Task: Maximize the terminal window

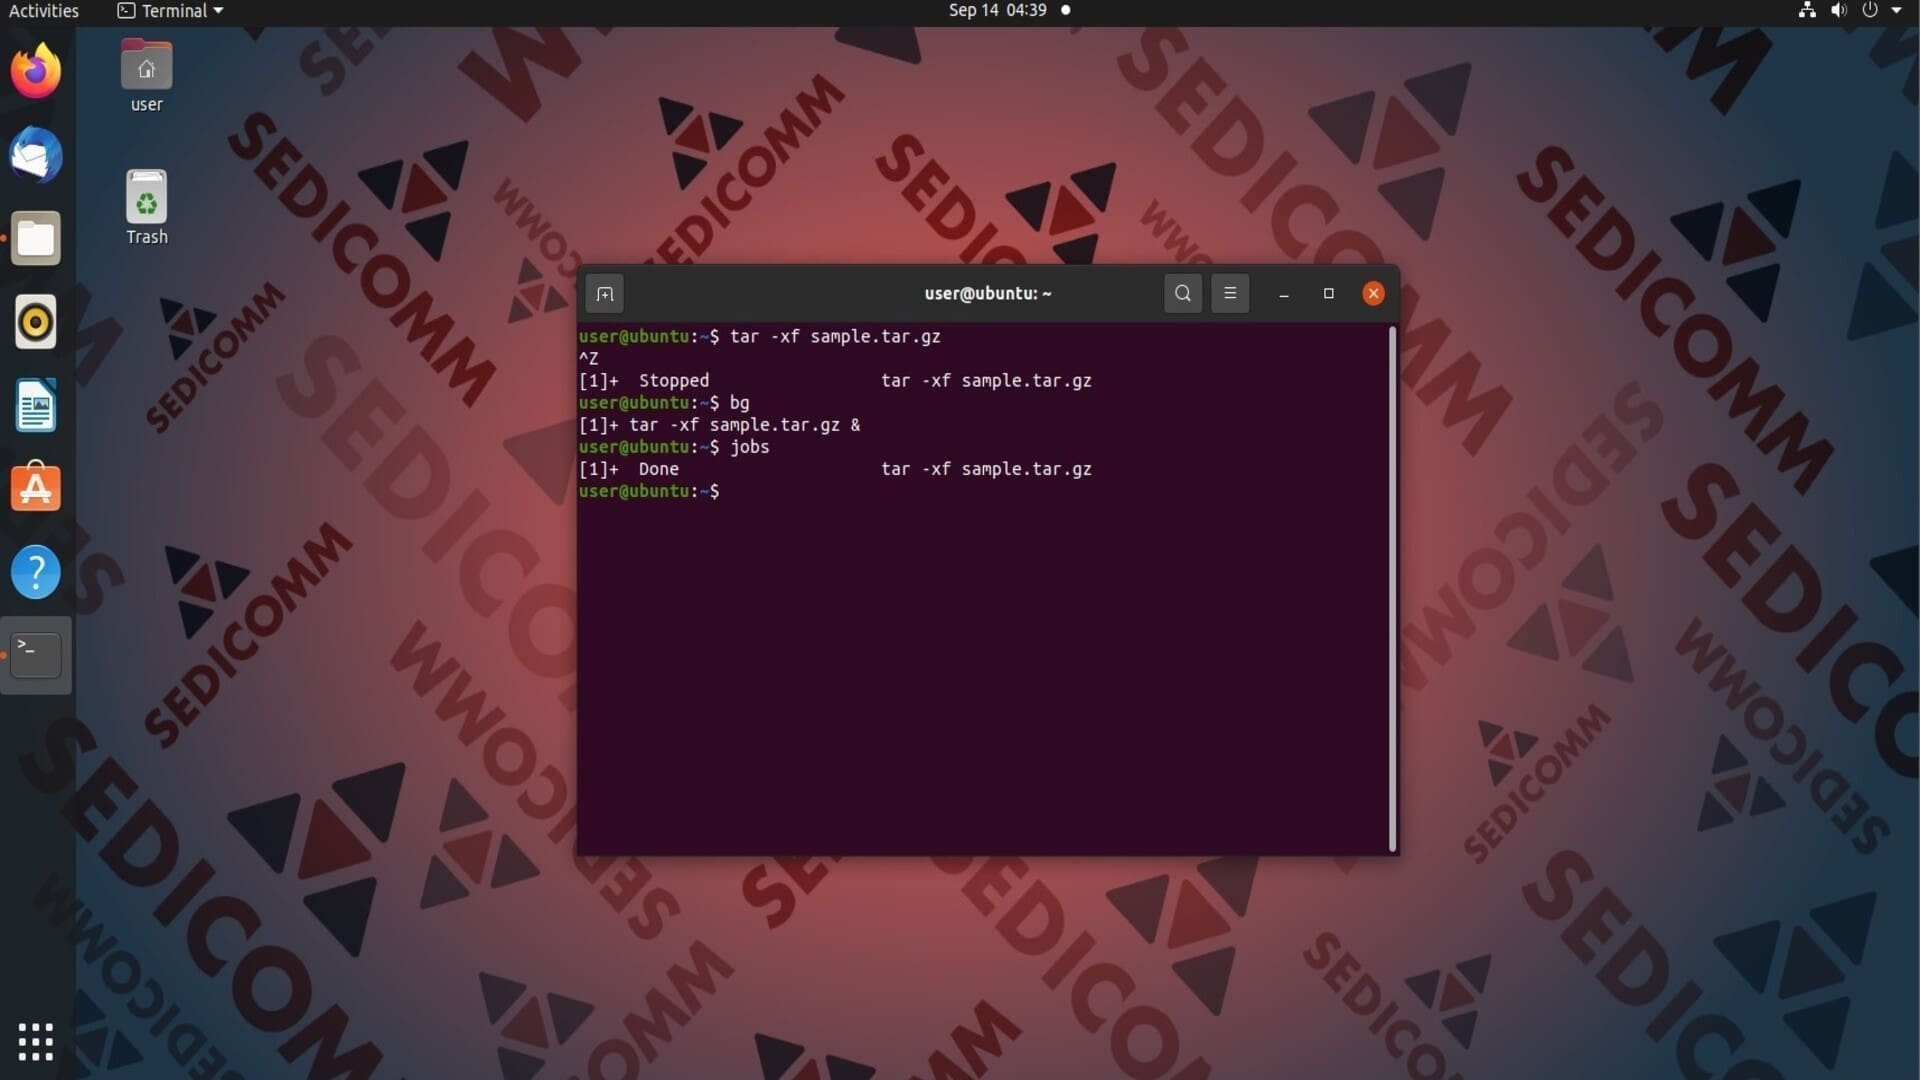Action: [x=1329, y=293]
